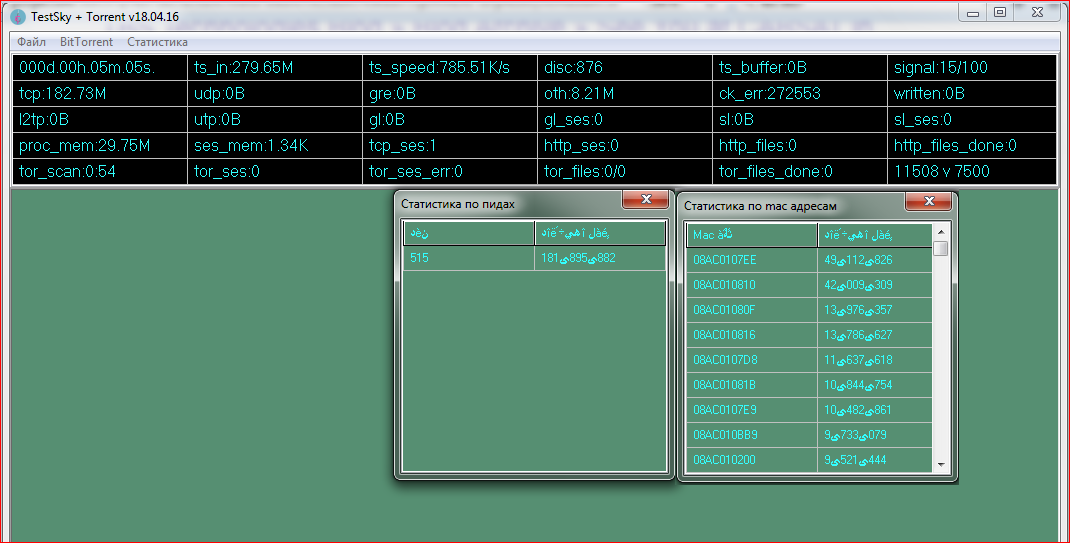Open the BitTorrent menu
Screen dimensions: 1070x543
click(x=86, y=42)
